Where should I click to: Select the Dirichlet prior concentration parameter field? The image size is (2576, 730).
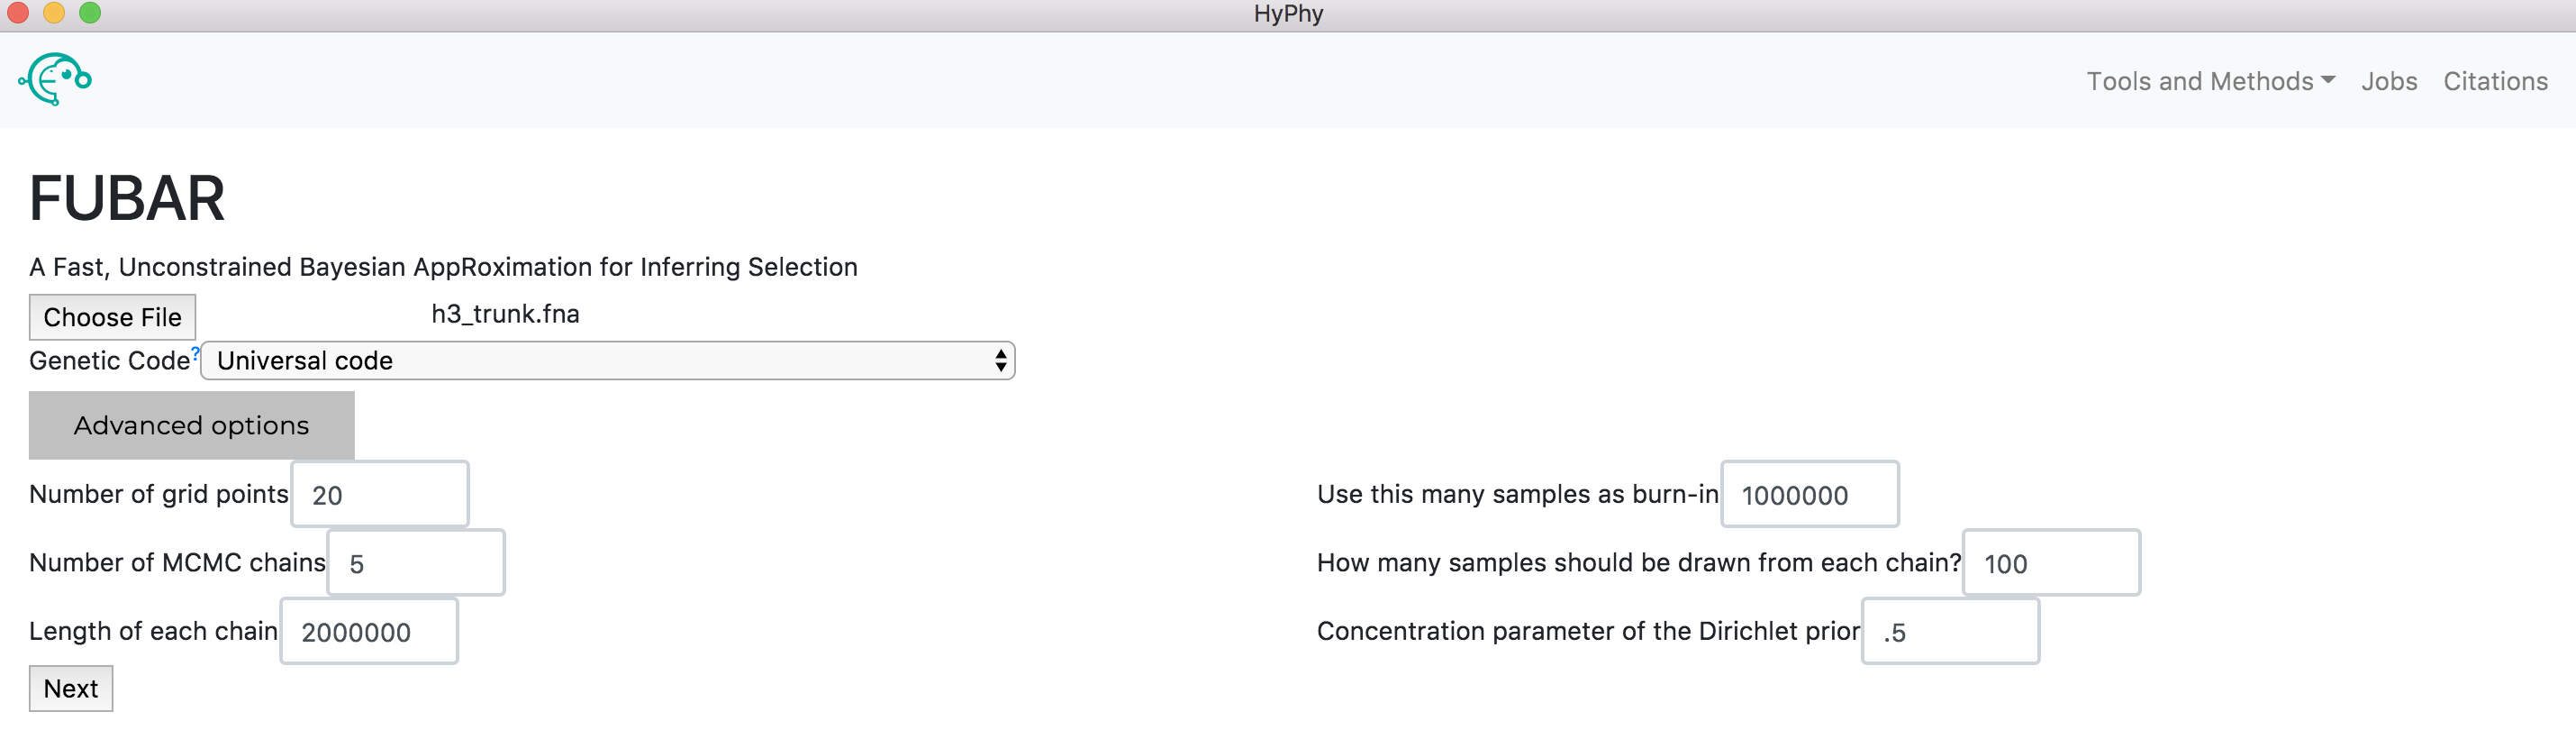[x=1950, y=631]
